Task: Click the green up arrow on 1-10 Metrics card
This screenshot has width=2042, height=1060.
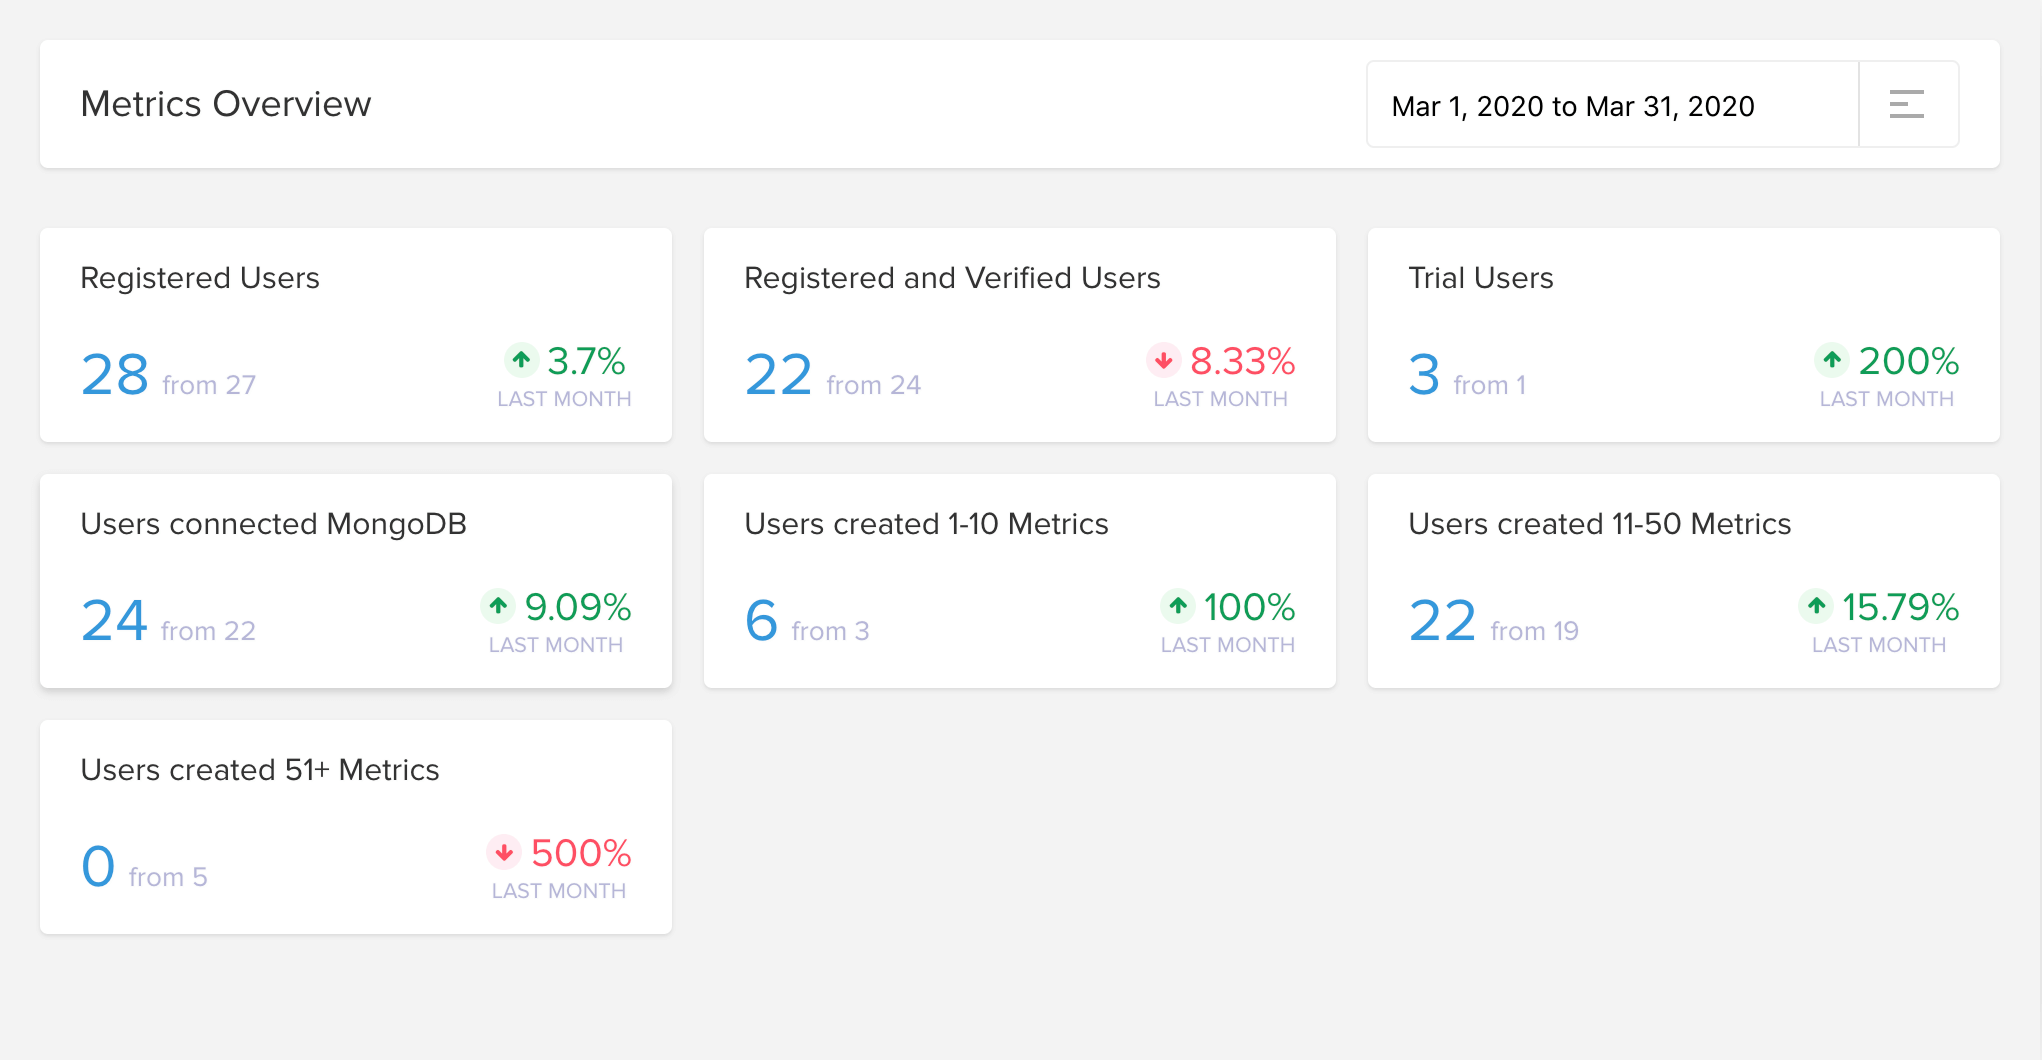Action: point(1178,605)
